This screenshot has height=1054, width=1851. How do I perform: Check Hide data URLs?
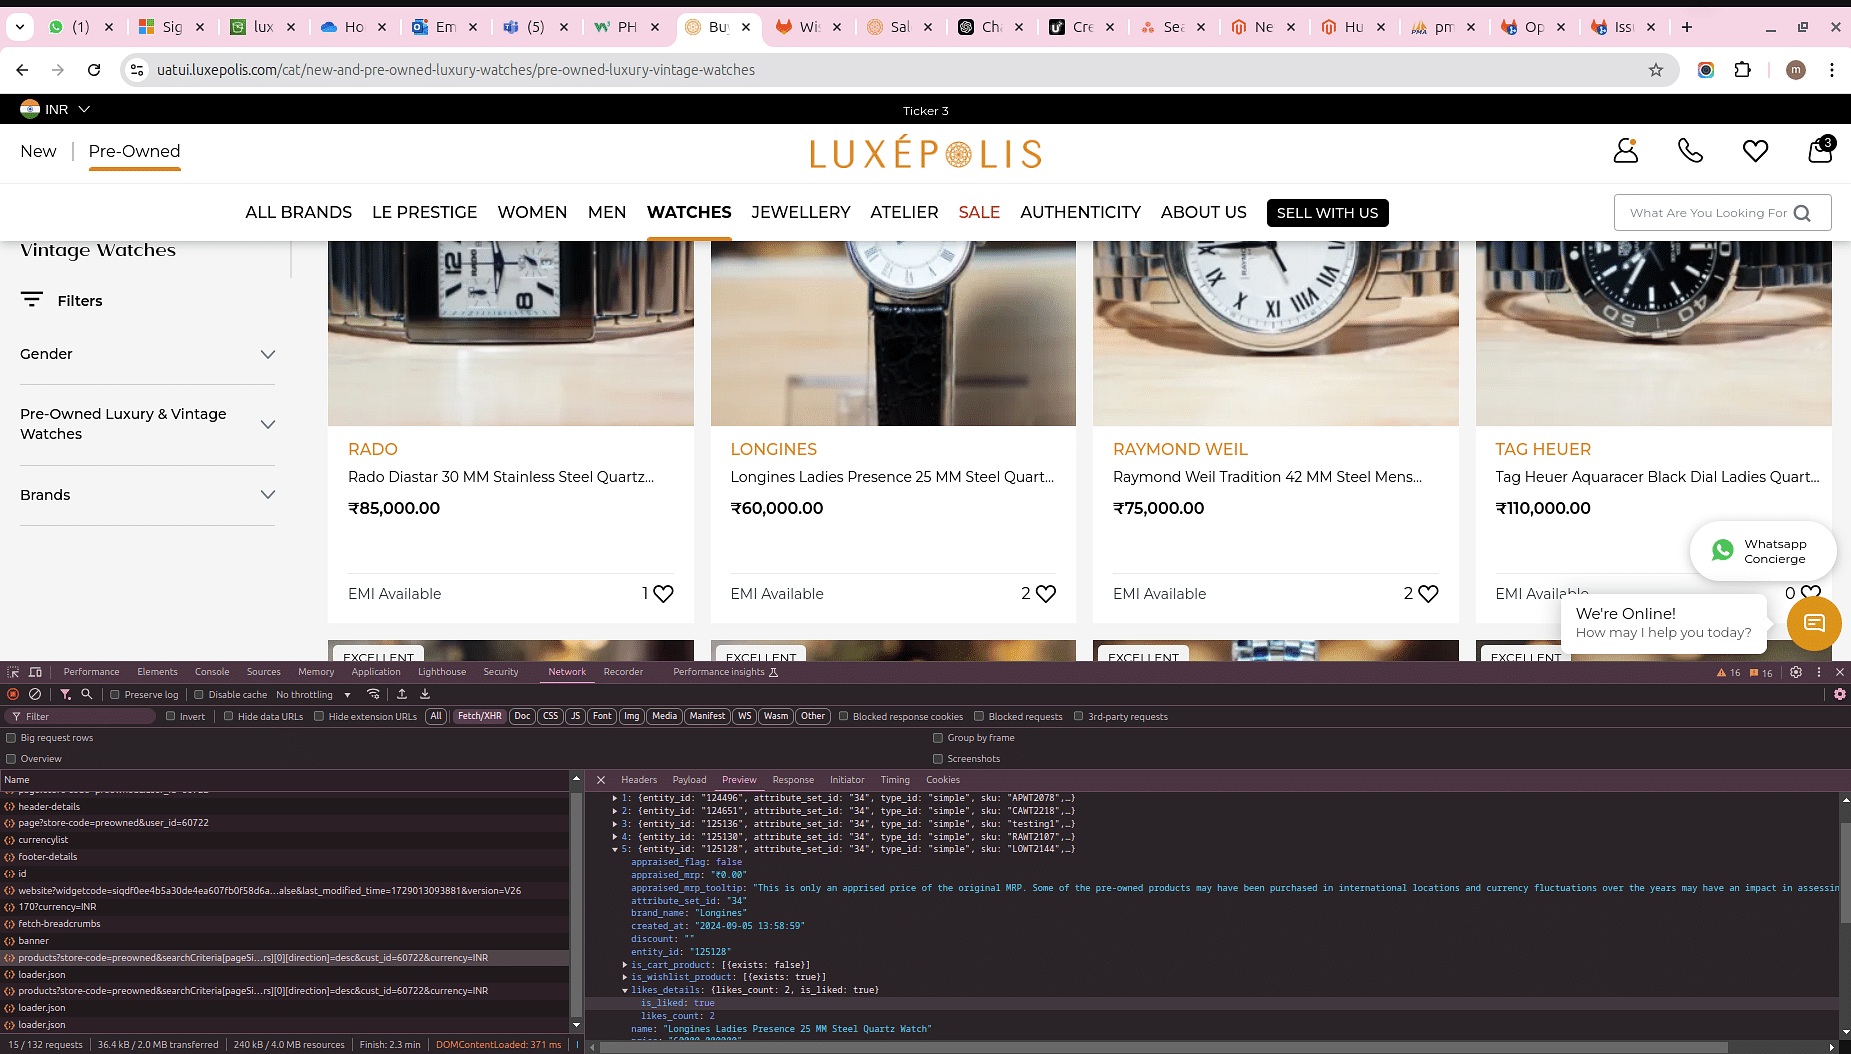click(229, 716)
